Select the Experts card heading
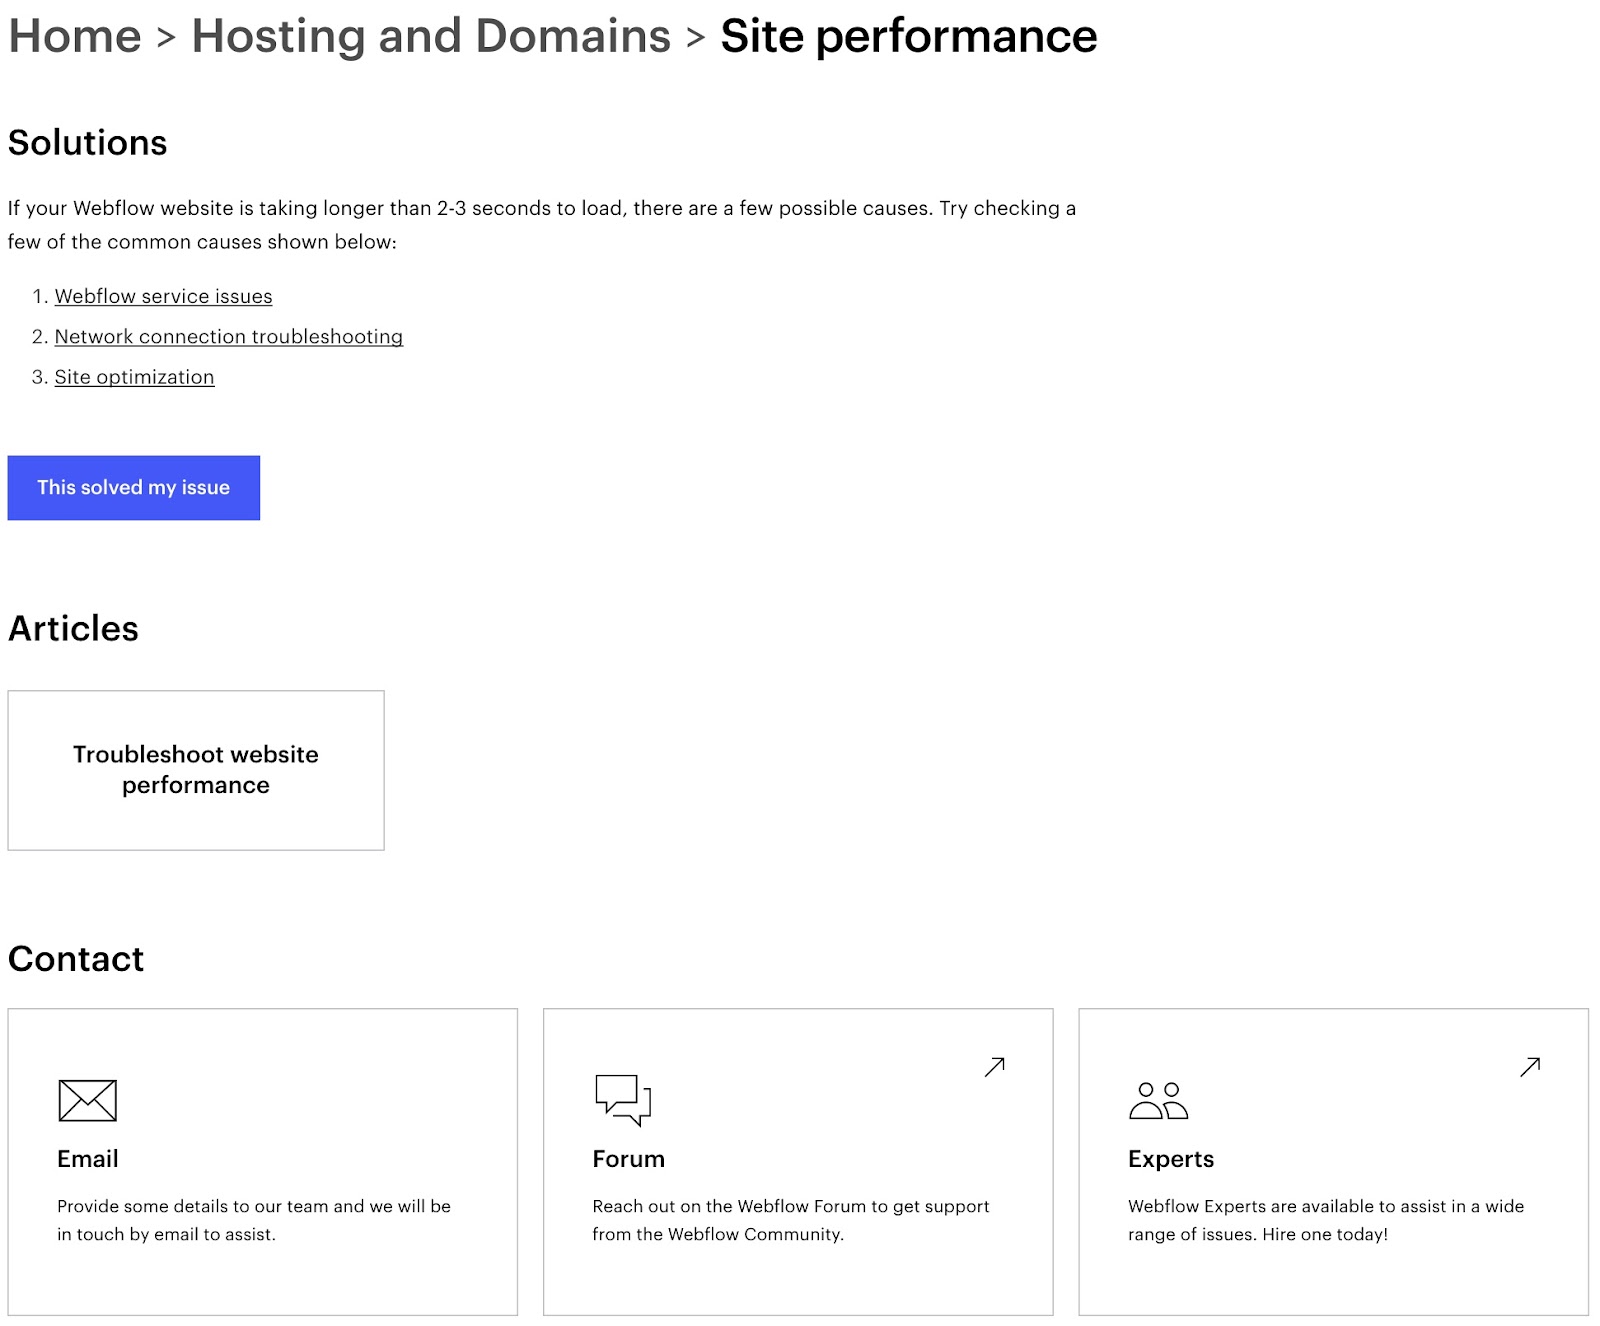Viewport: 1600px width, 1326px height. 1171,1159
